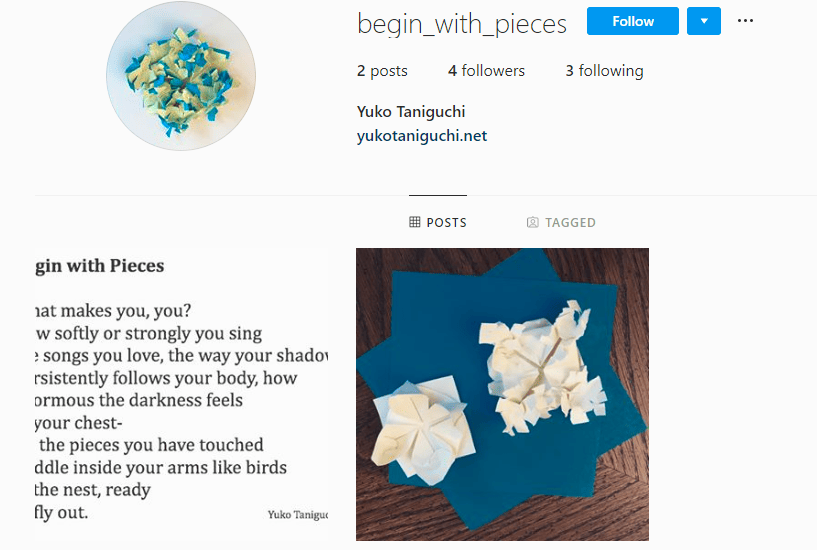817x550 pixels.
Task: Switch to the TAGGED tab
Action: coord(561,223)
